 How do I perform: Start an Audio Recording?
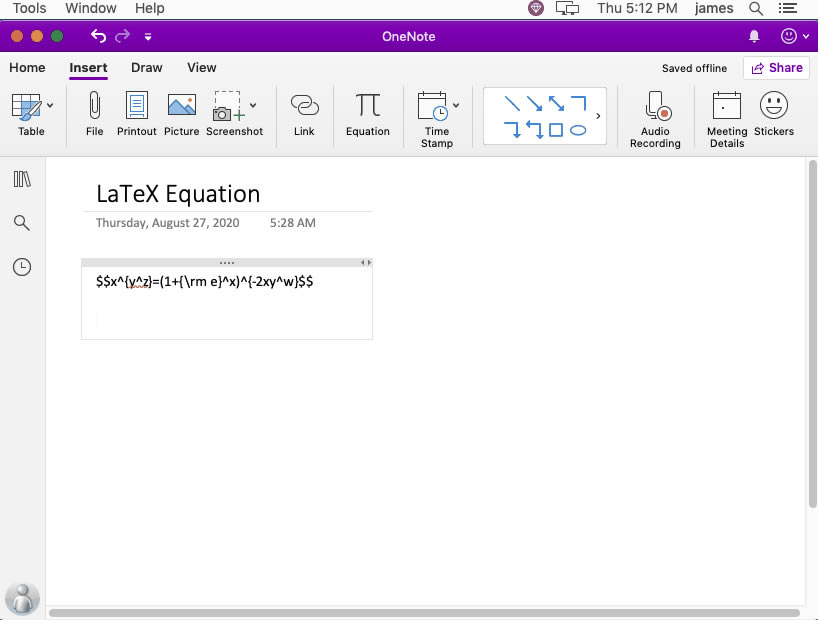[655, 115]
